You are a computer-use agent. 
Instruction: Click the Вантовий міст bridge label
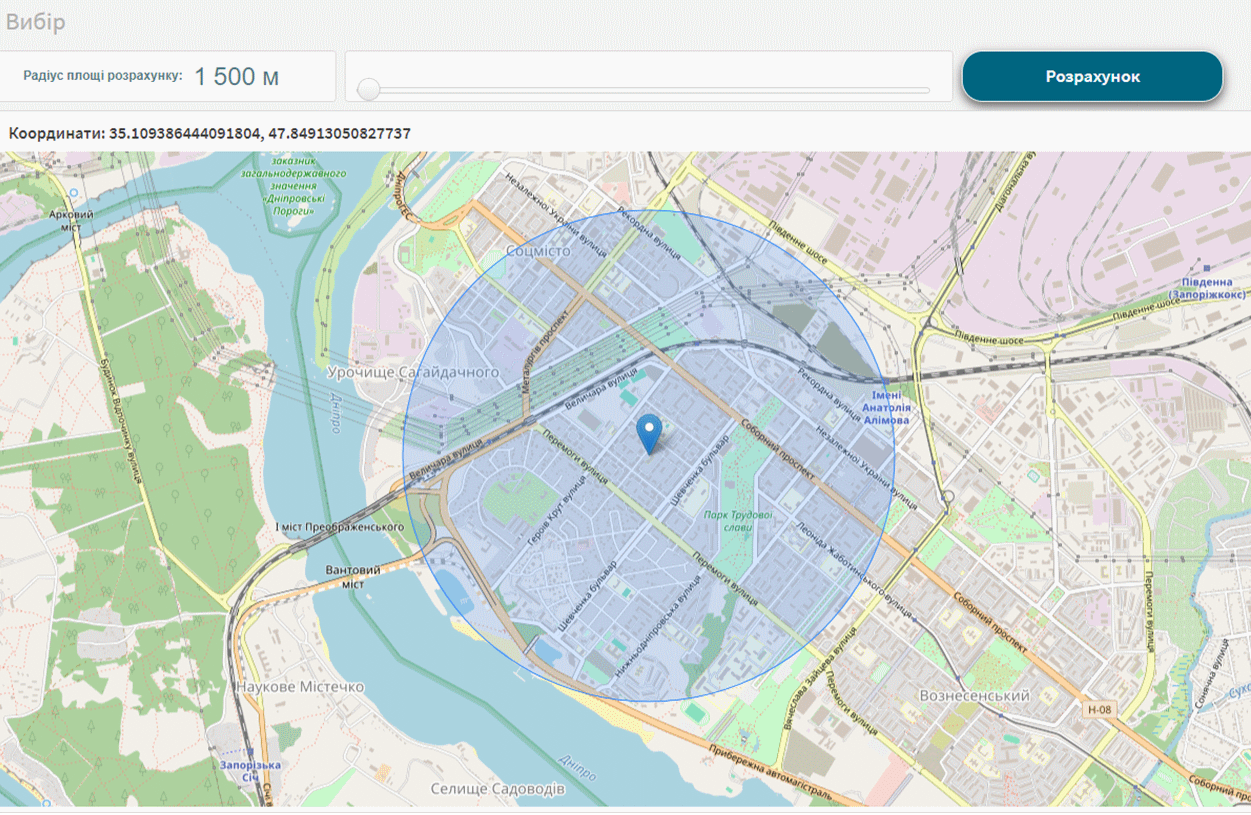[353, 577]
